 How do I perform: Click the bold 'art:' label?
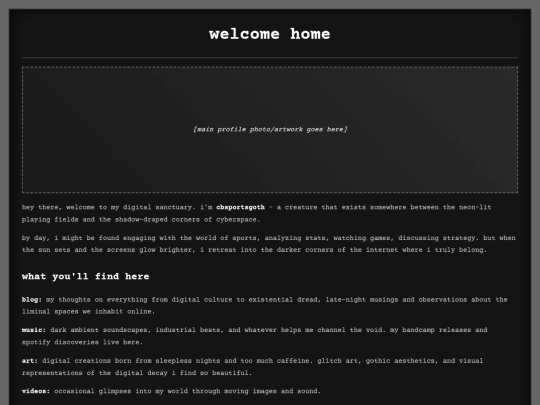[x=30, y=361]
